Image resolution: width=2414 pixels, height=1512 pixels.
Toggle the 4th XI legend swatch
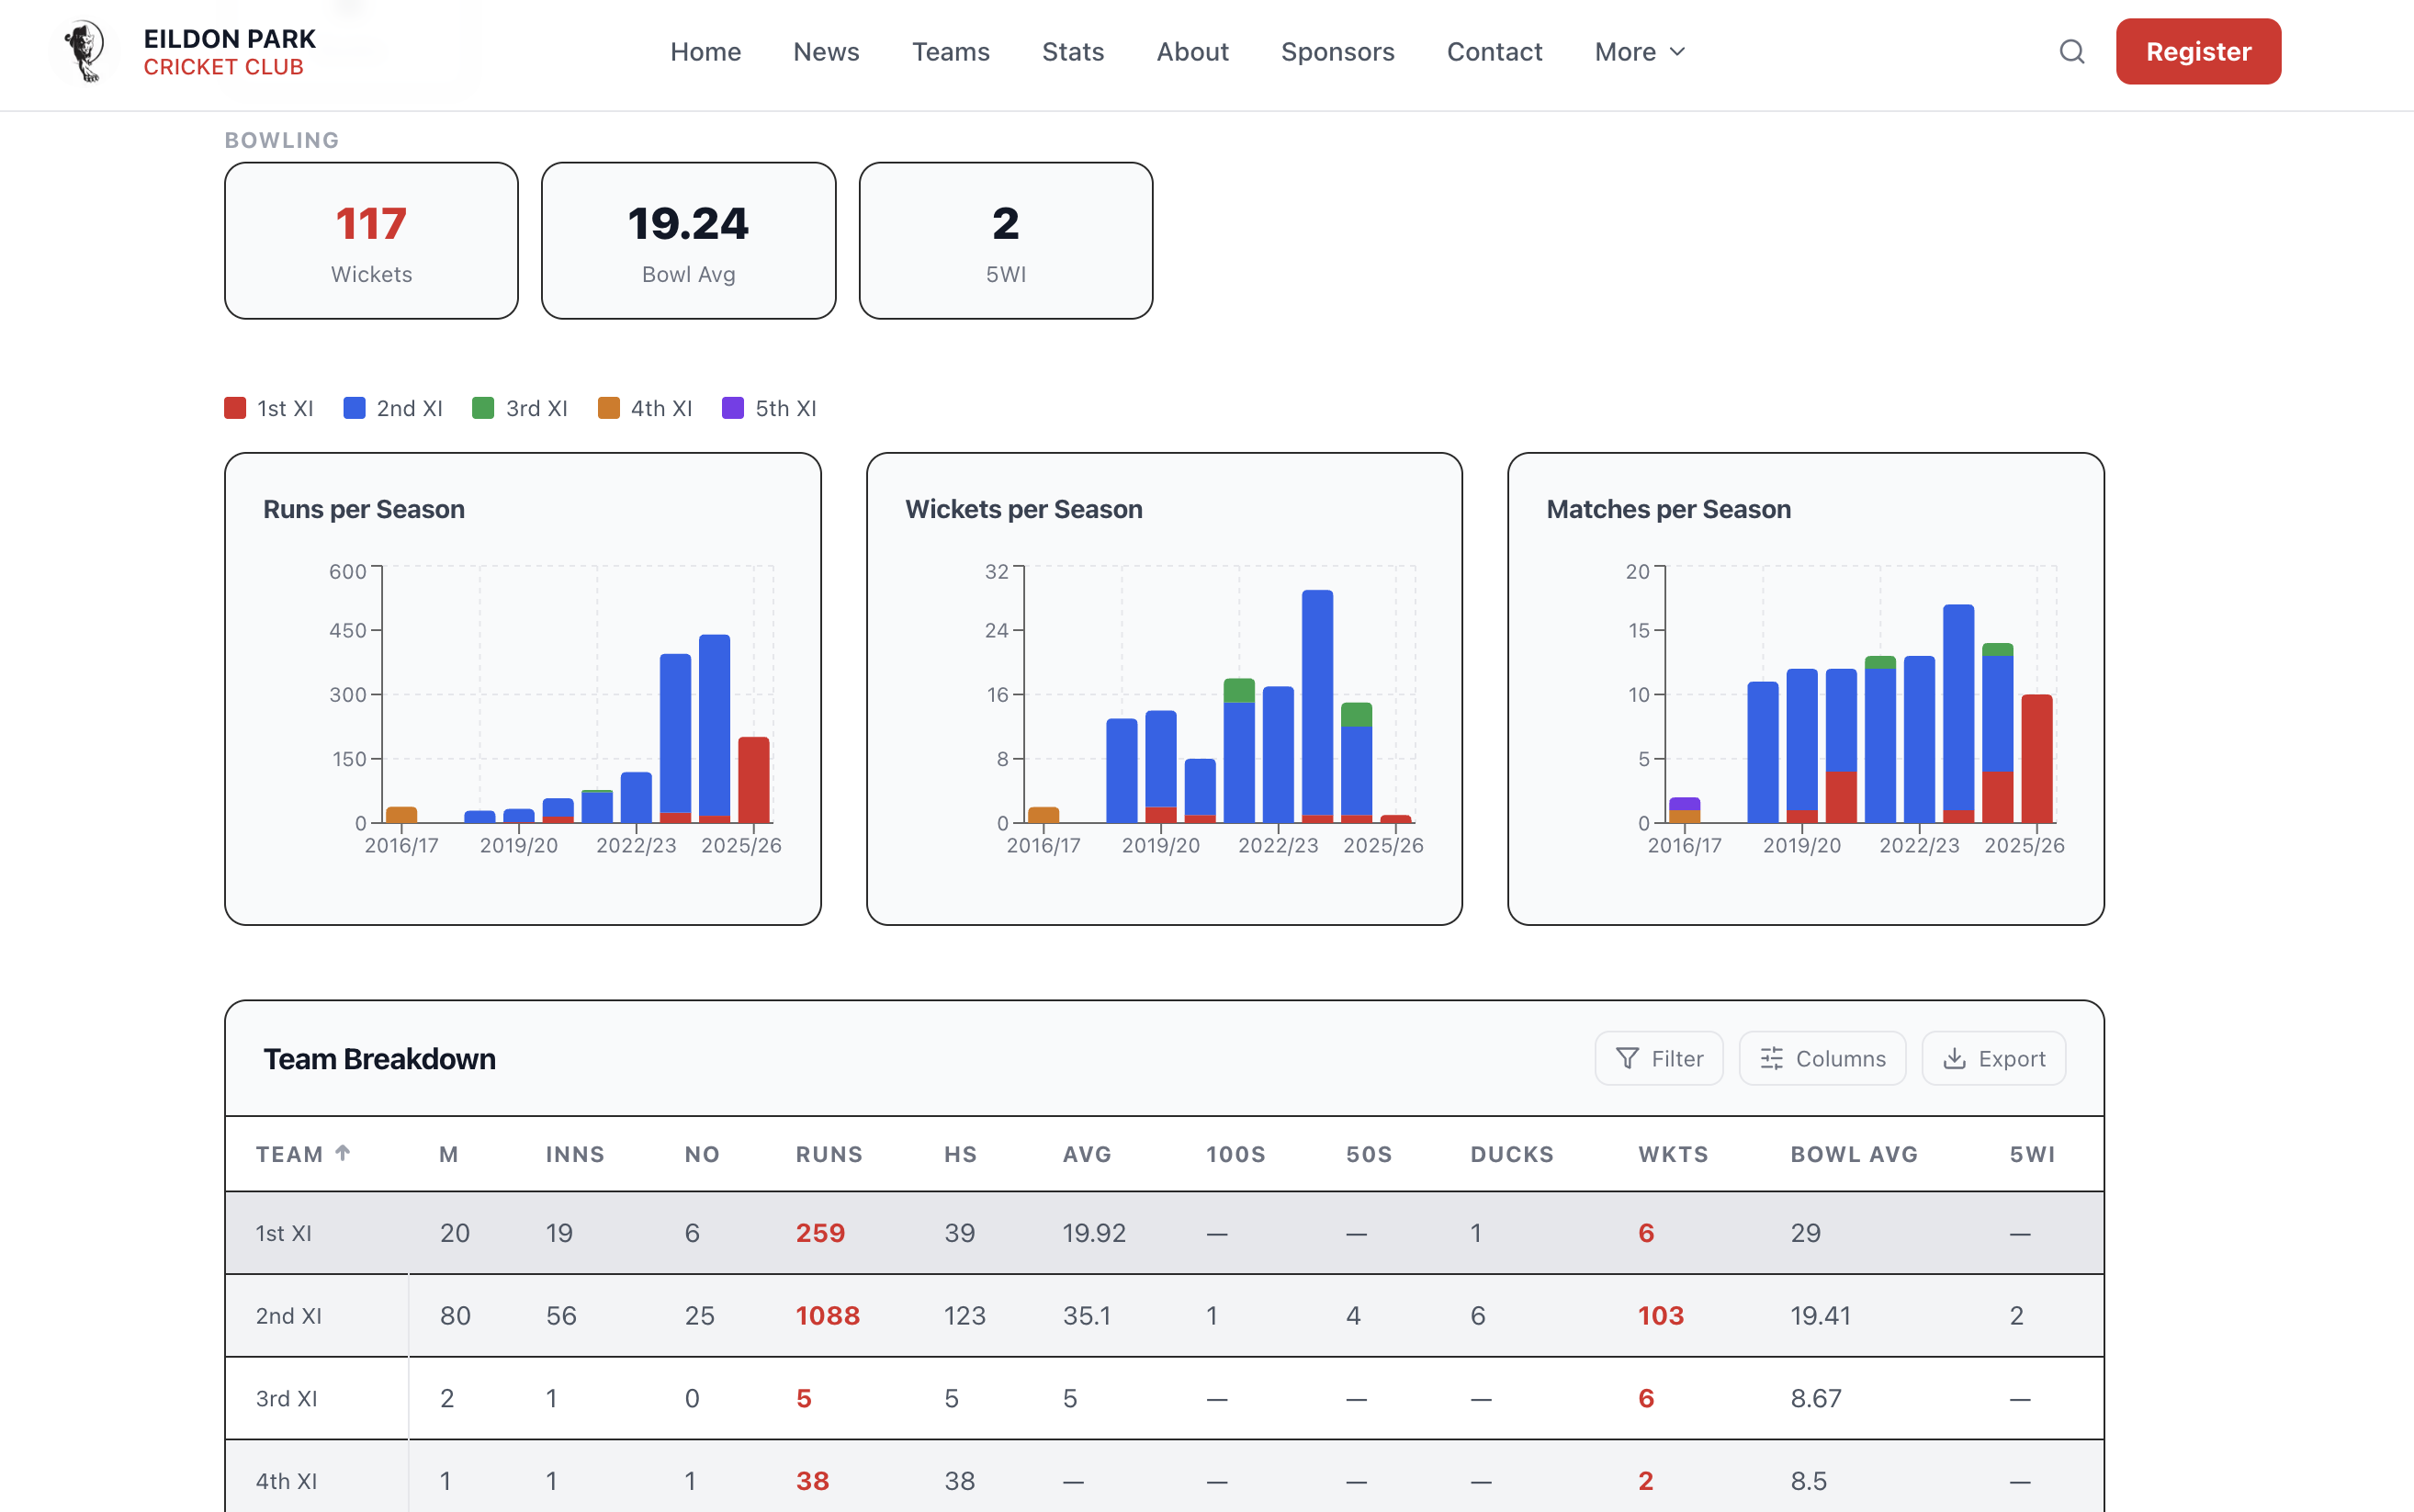click(608, 408)
